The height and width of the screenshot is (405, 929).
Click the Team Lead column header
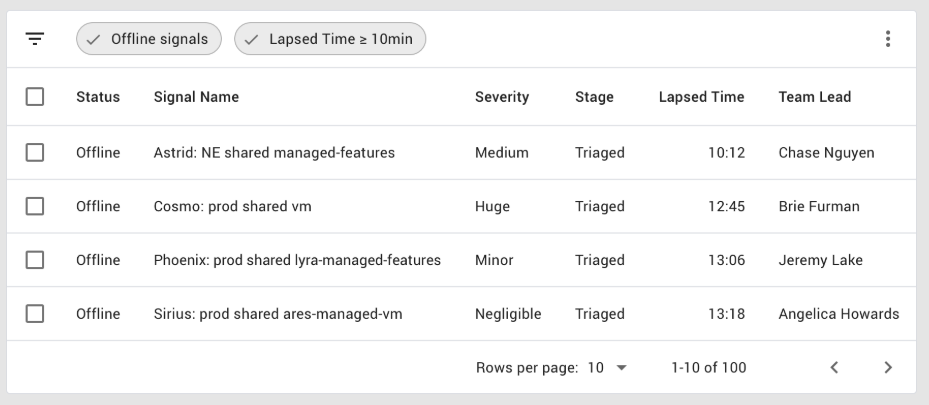tap(814, 97)
